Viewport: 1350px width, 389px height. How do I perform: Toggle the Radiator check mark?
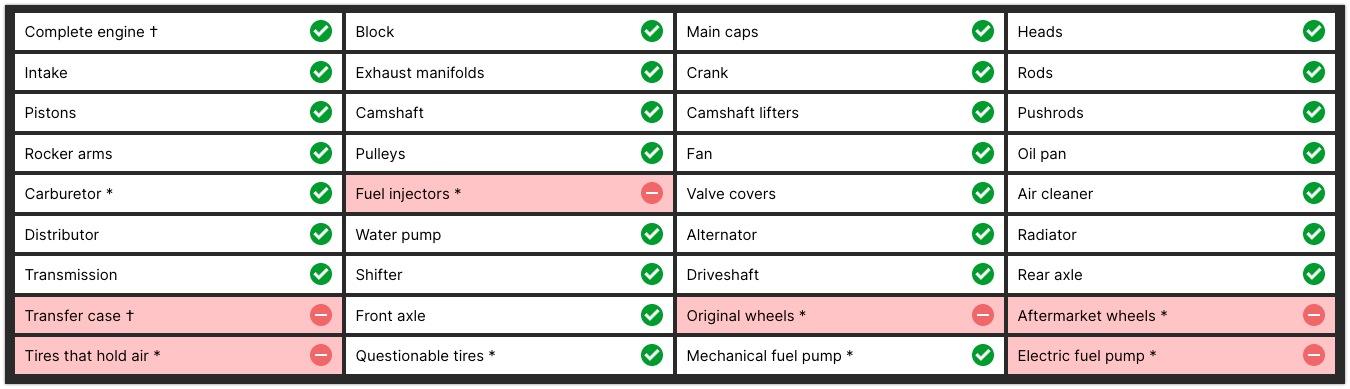(x=1314, y=234)
